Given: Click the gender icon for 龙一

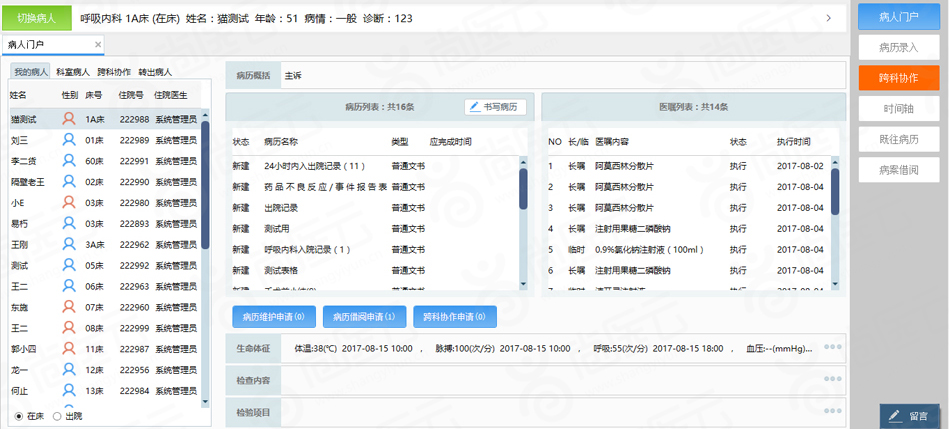Looking at the screenshot, I should tap(70, 369).
